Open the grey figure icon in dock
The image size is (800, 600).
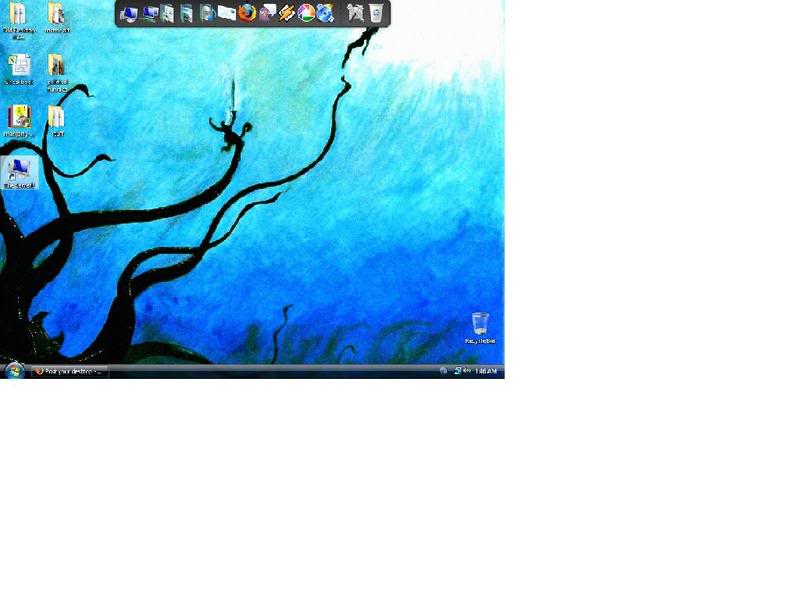tap(355, 13)
